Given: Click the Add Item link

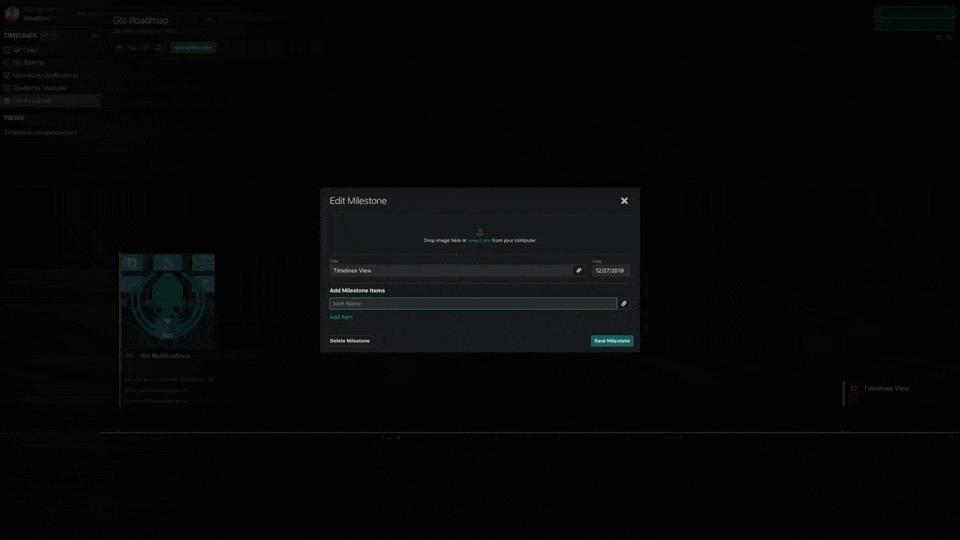Looking at the screenshot, I should click(341, 317).
